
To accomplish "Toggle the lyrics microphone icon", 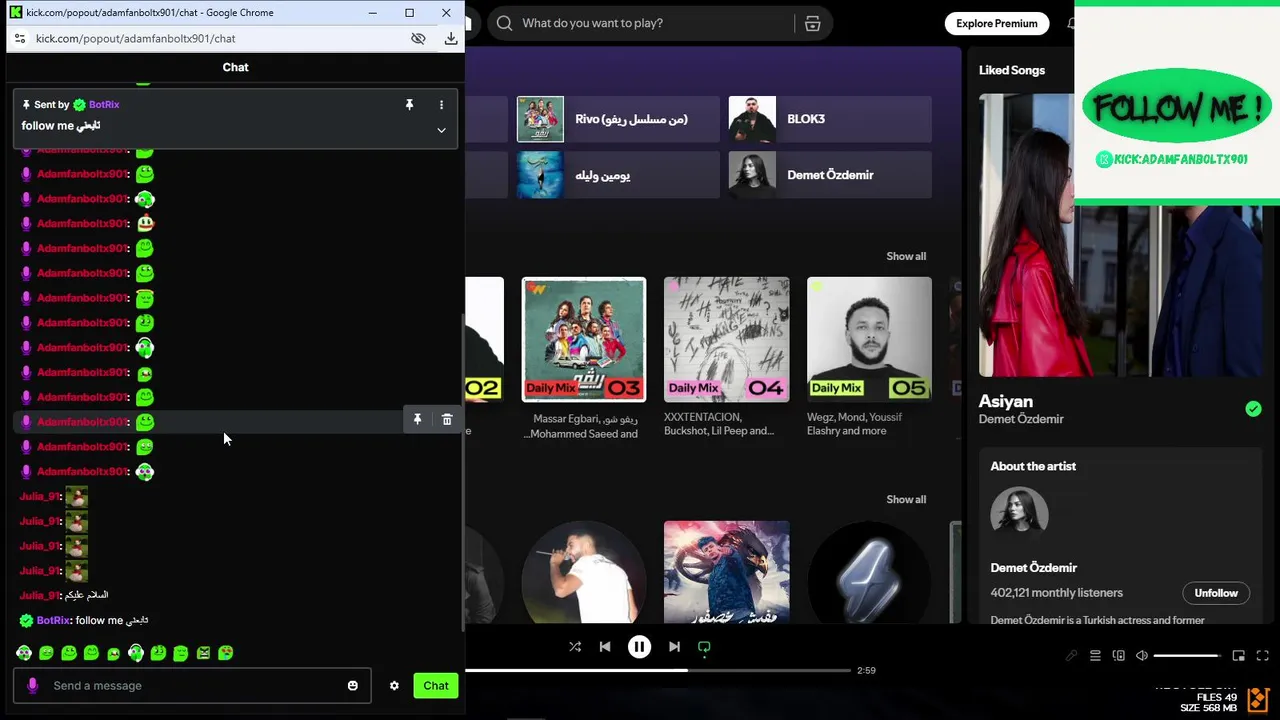I will coord(1072,656).
